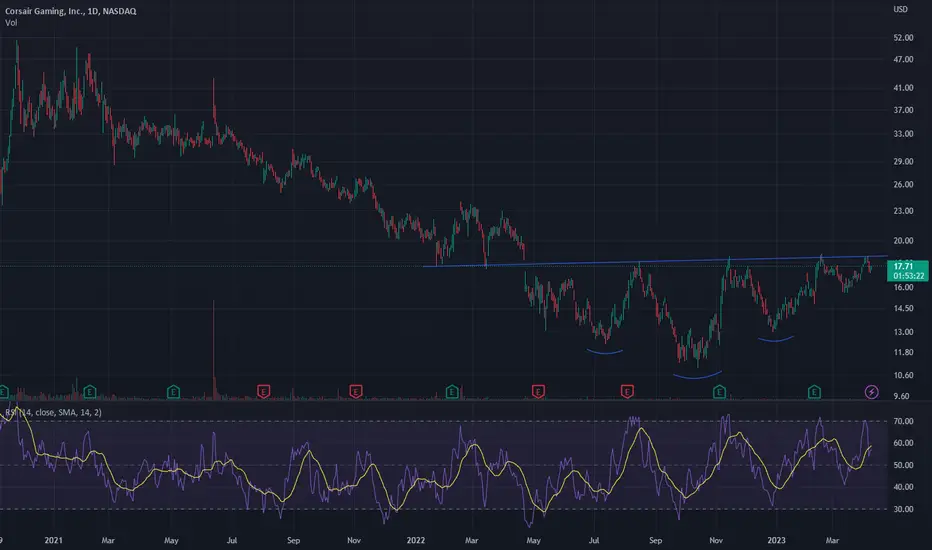Click the 52.00 price scale label

(x=903, y=37)
